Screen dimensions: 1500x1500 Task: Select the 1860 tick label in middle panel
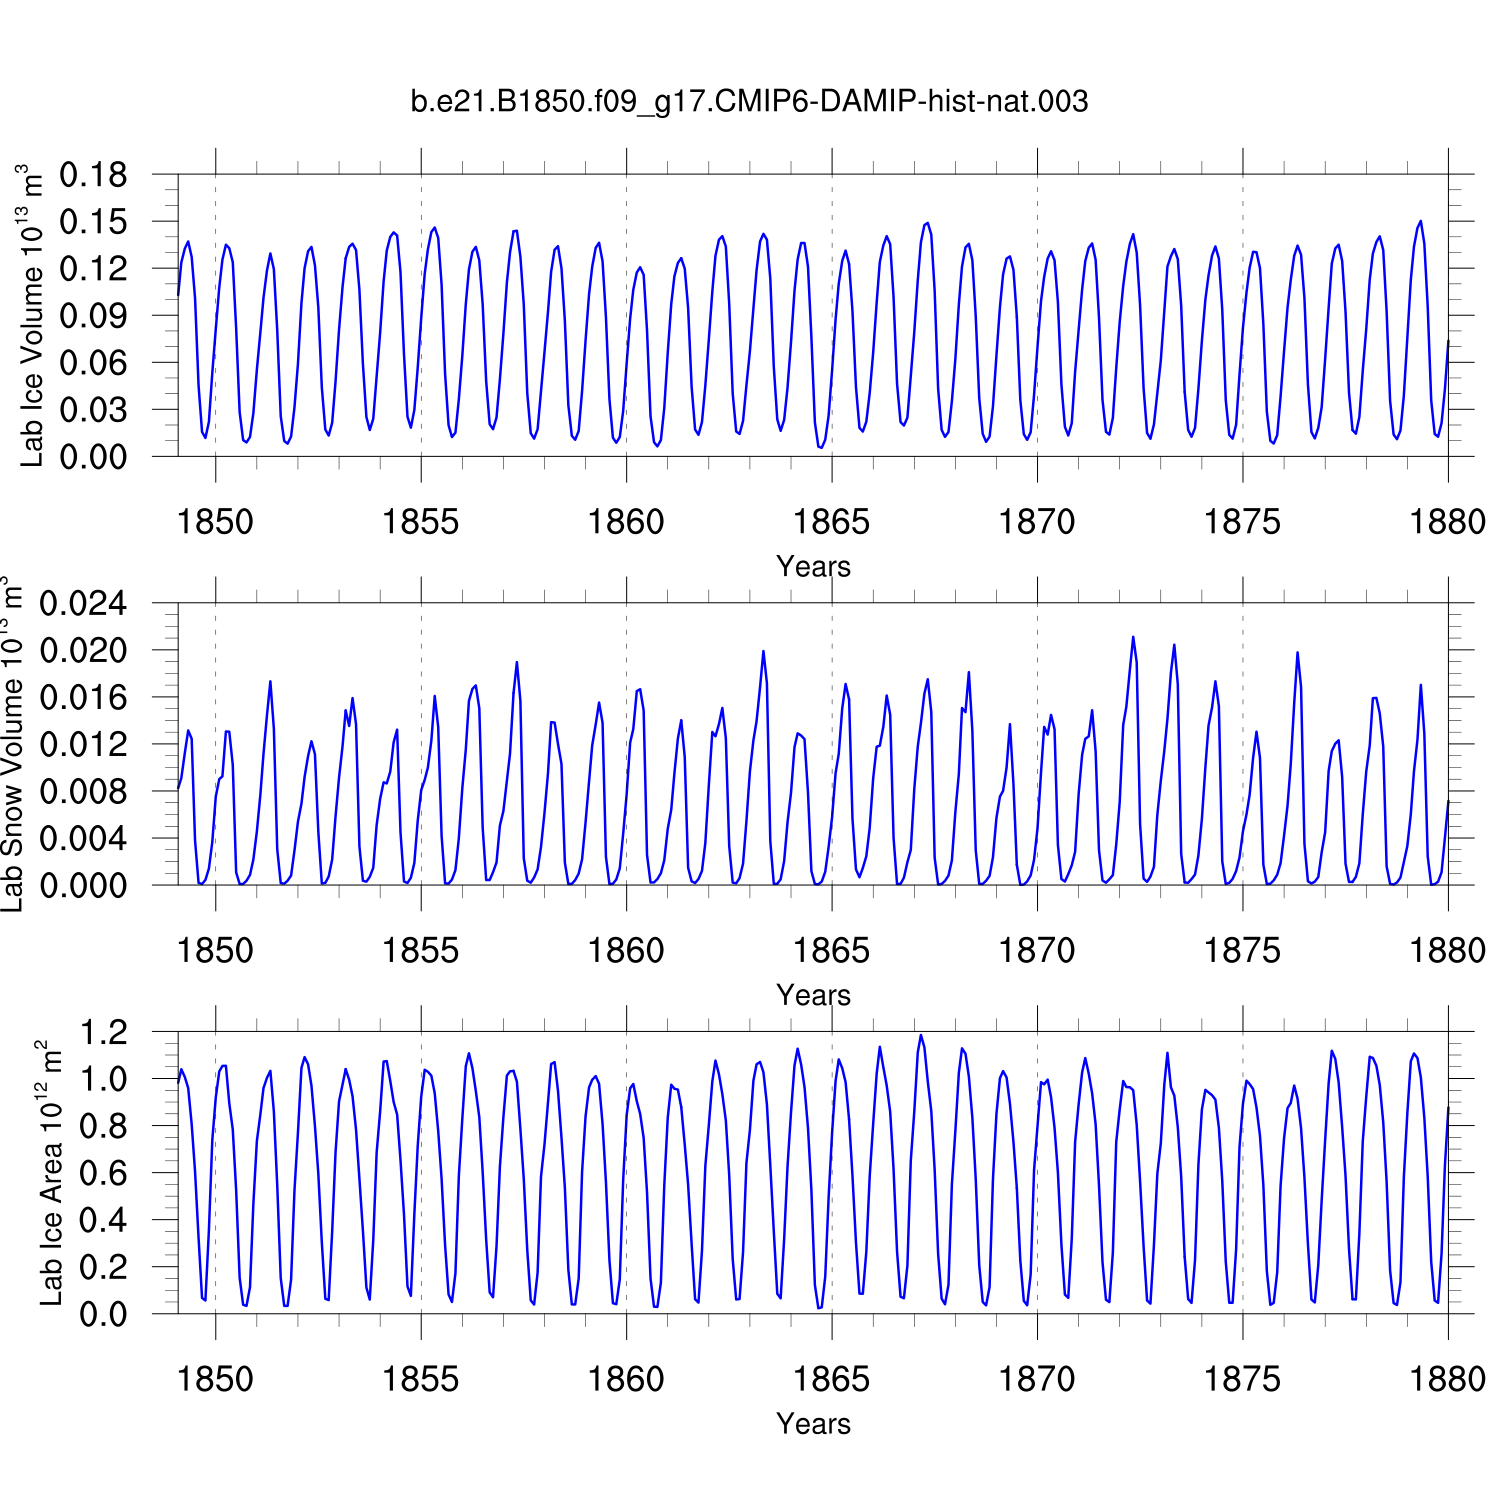coord(626,951)
